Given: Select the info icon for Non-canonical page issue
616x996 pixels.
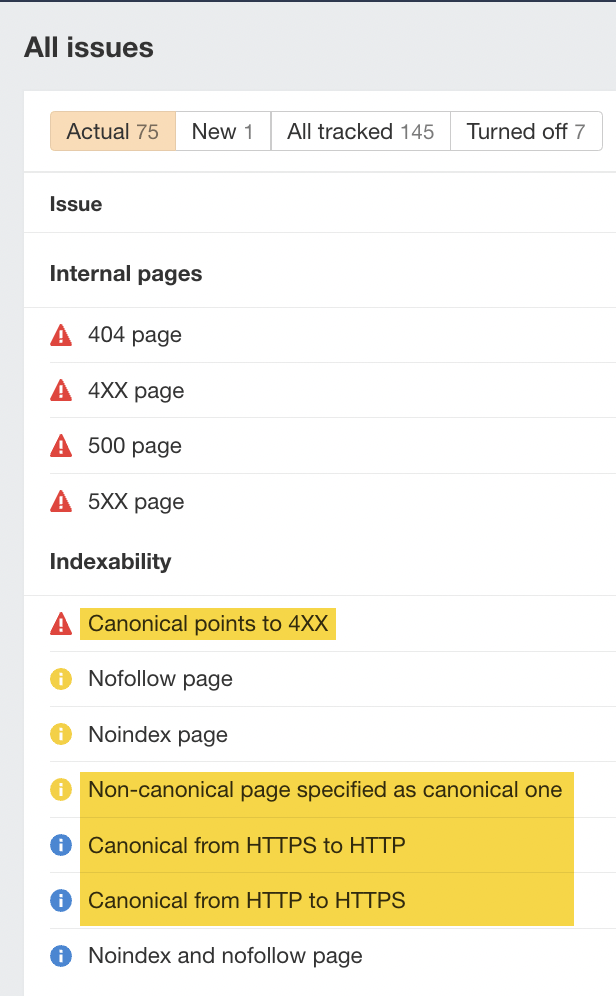Looking at the screenshot, I should click(60, 790).
